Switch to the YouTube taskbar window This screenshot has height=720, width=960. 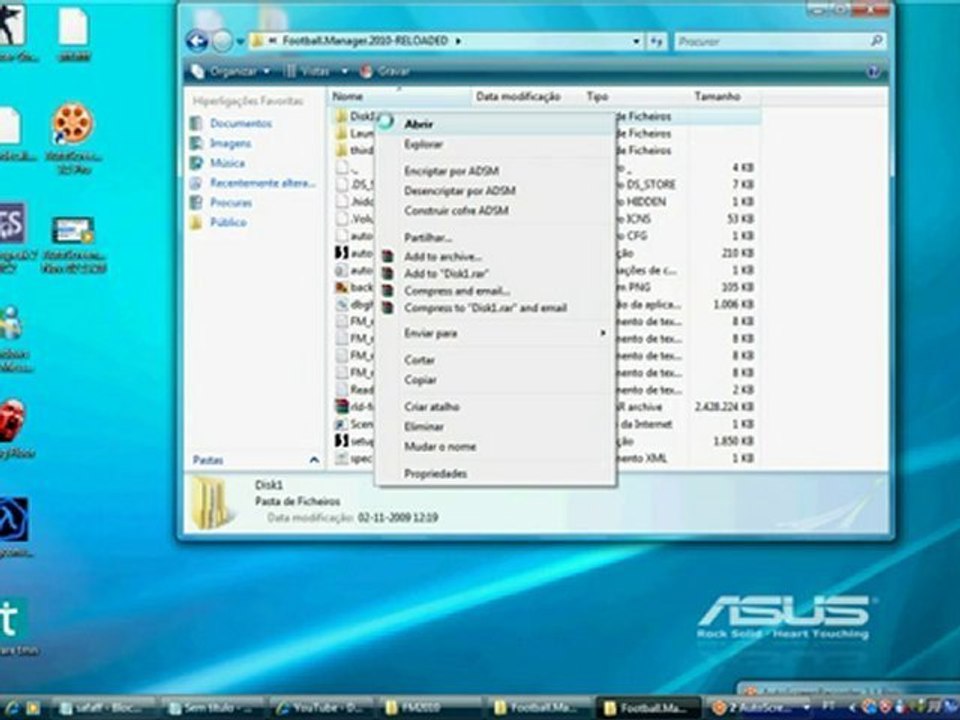coord(322,708)
